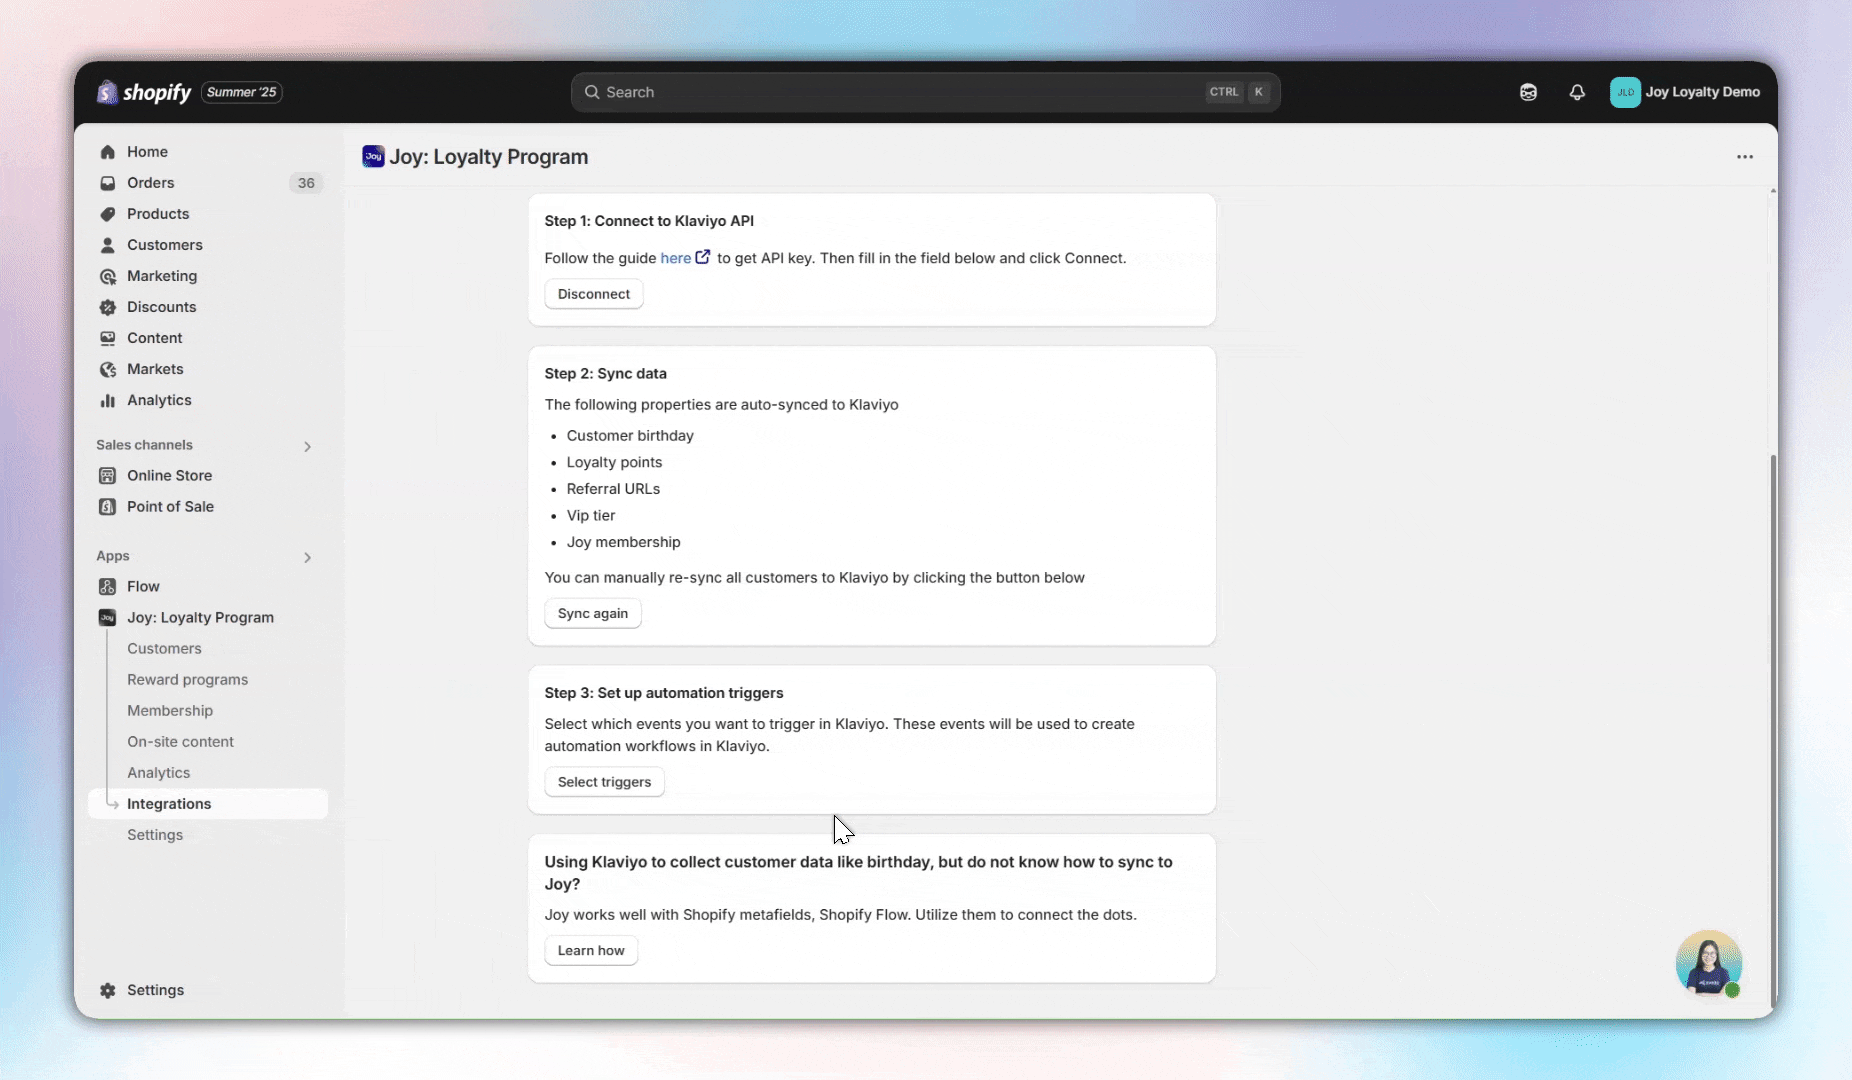The height and width of the screenshot is (1080, 1852).
Task: Open Products via its tag icon
Action: click(108, 214)
